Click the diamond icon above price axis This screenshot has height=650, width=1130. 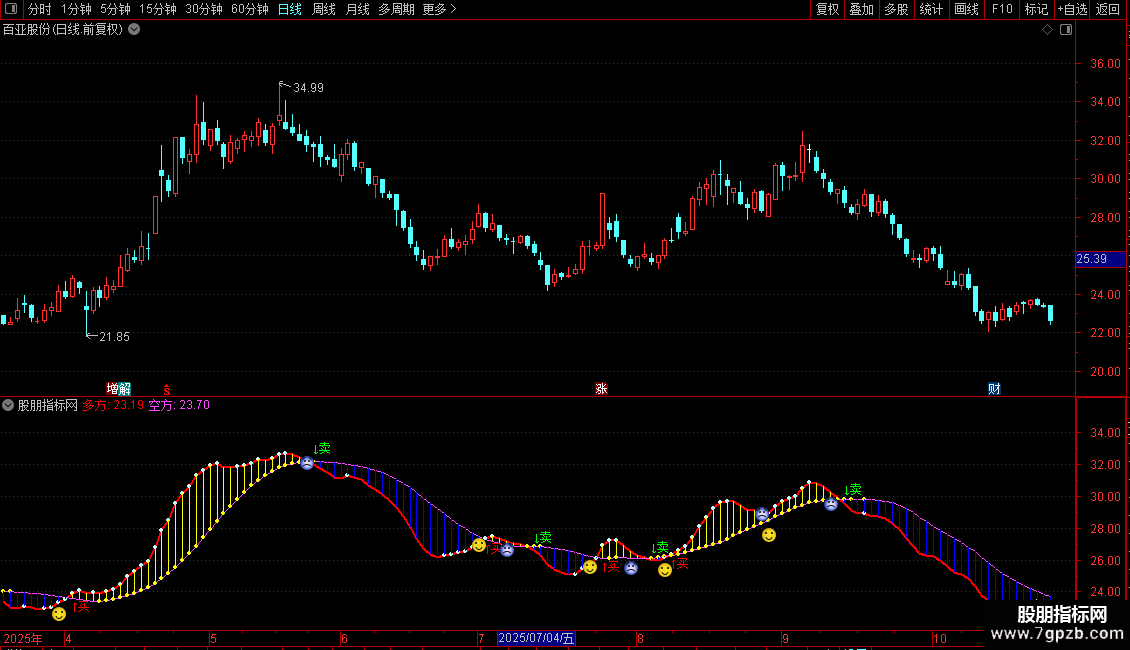pos(1047,30)
